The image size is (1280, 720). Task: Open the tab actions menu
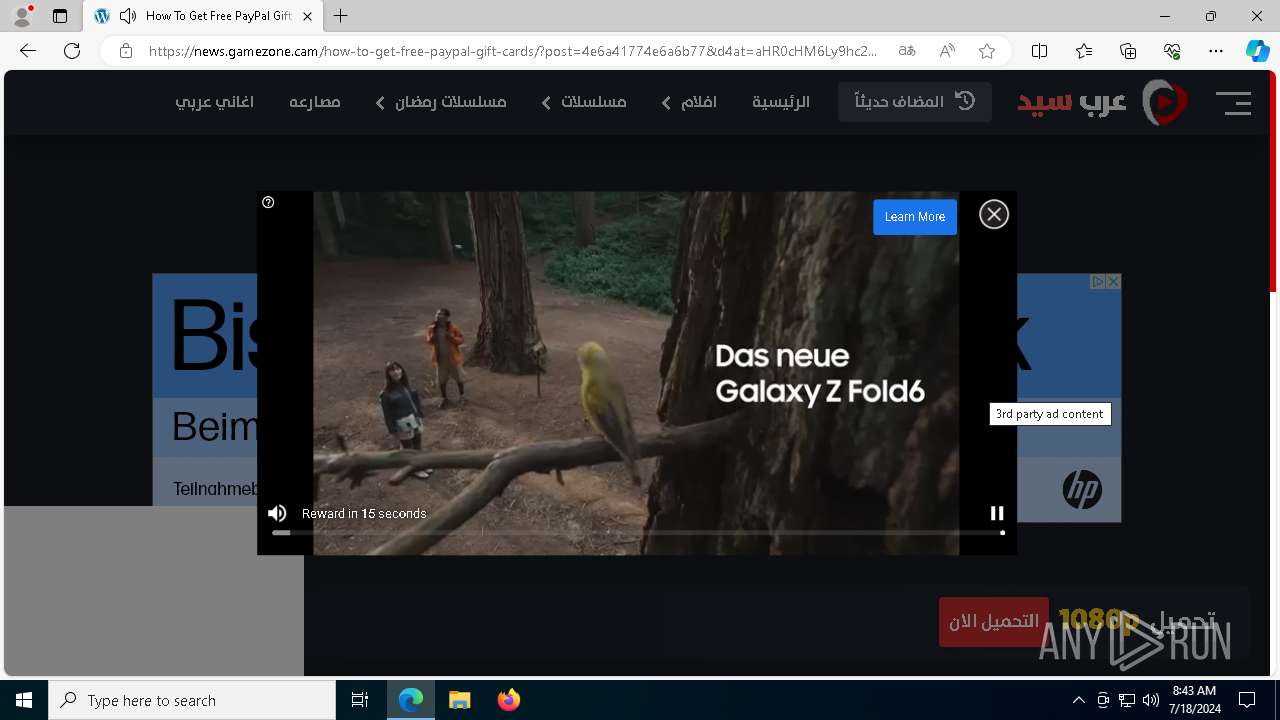(x=60, y=16)
